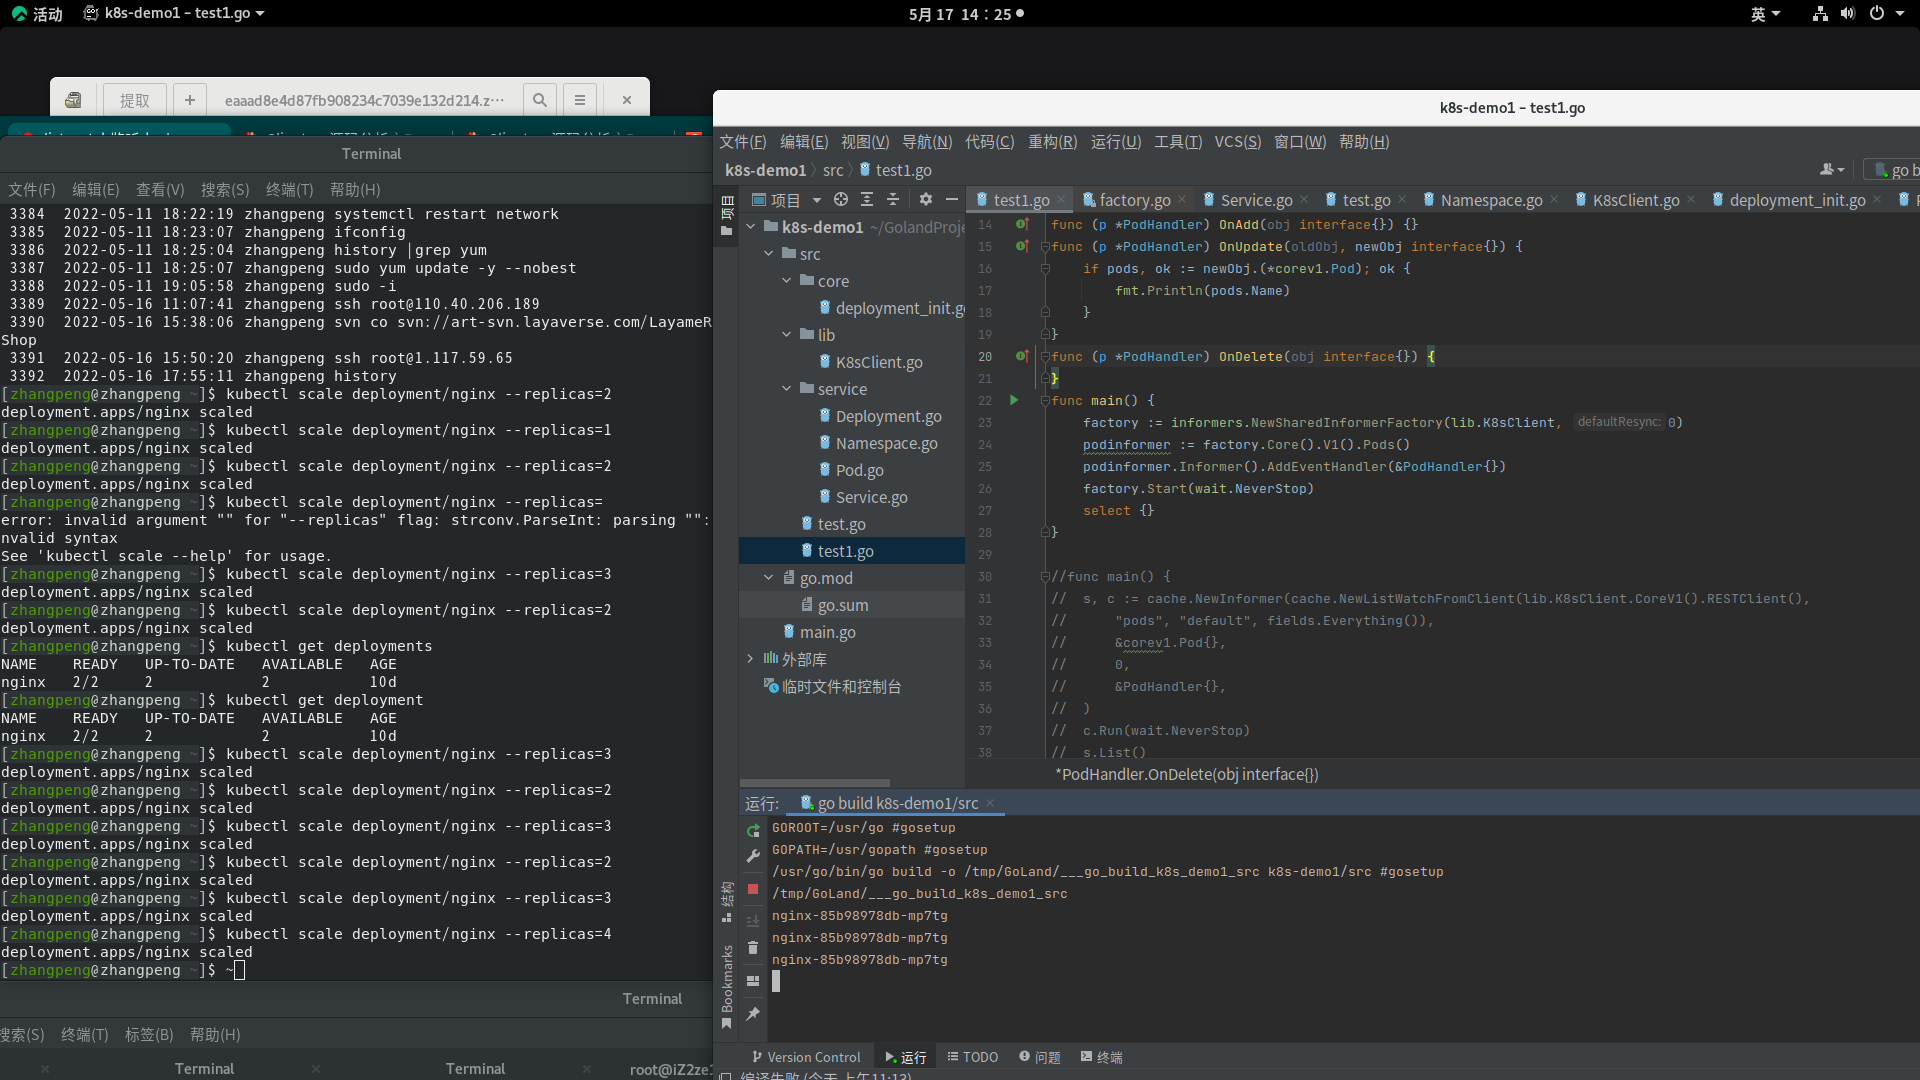Click the layout icon in run toolbar
This screenshot has width=1920, height=1080.
pos(753,981)
